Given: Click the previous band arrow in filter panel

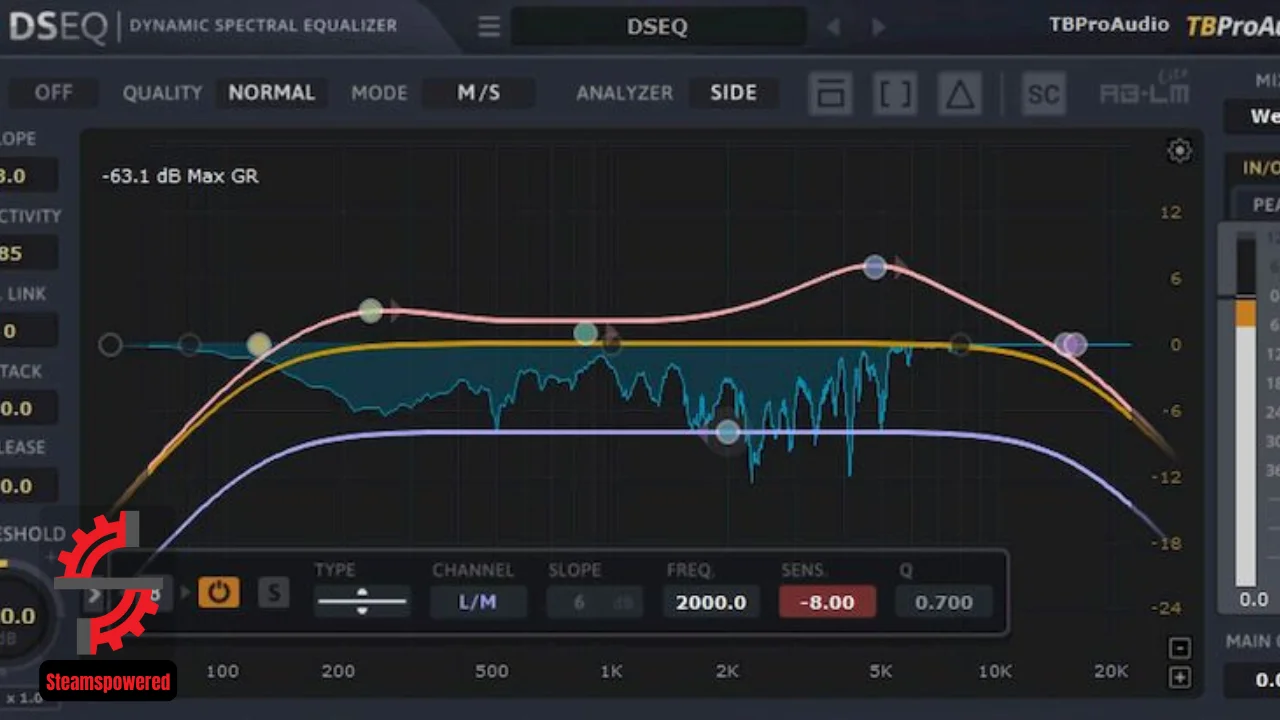Looking at the screenshot, I should click(94, 596).
